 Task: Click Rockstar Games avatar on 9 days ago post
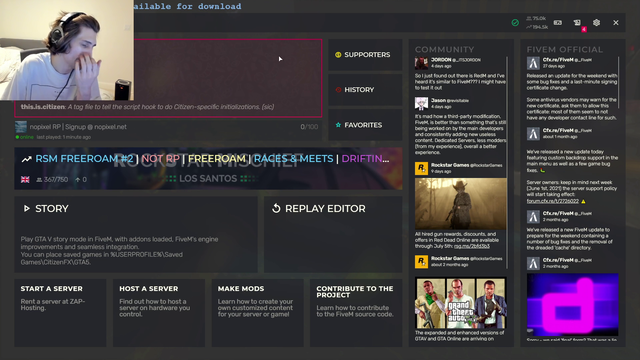tap(421, 168)
